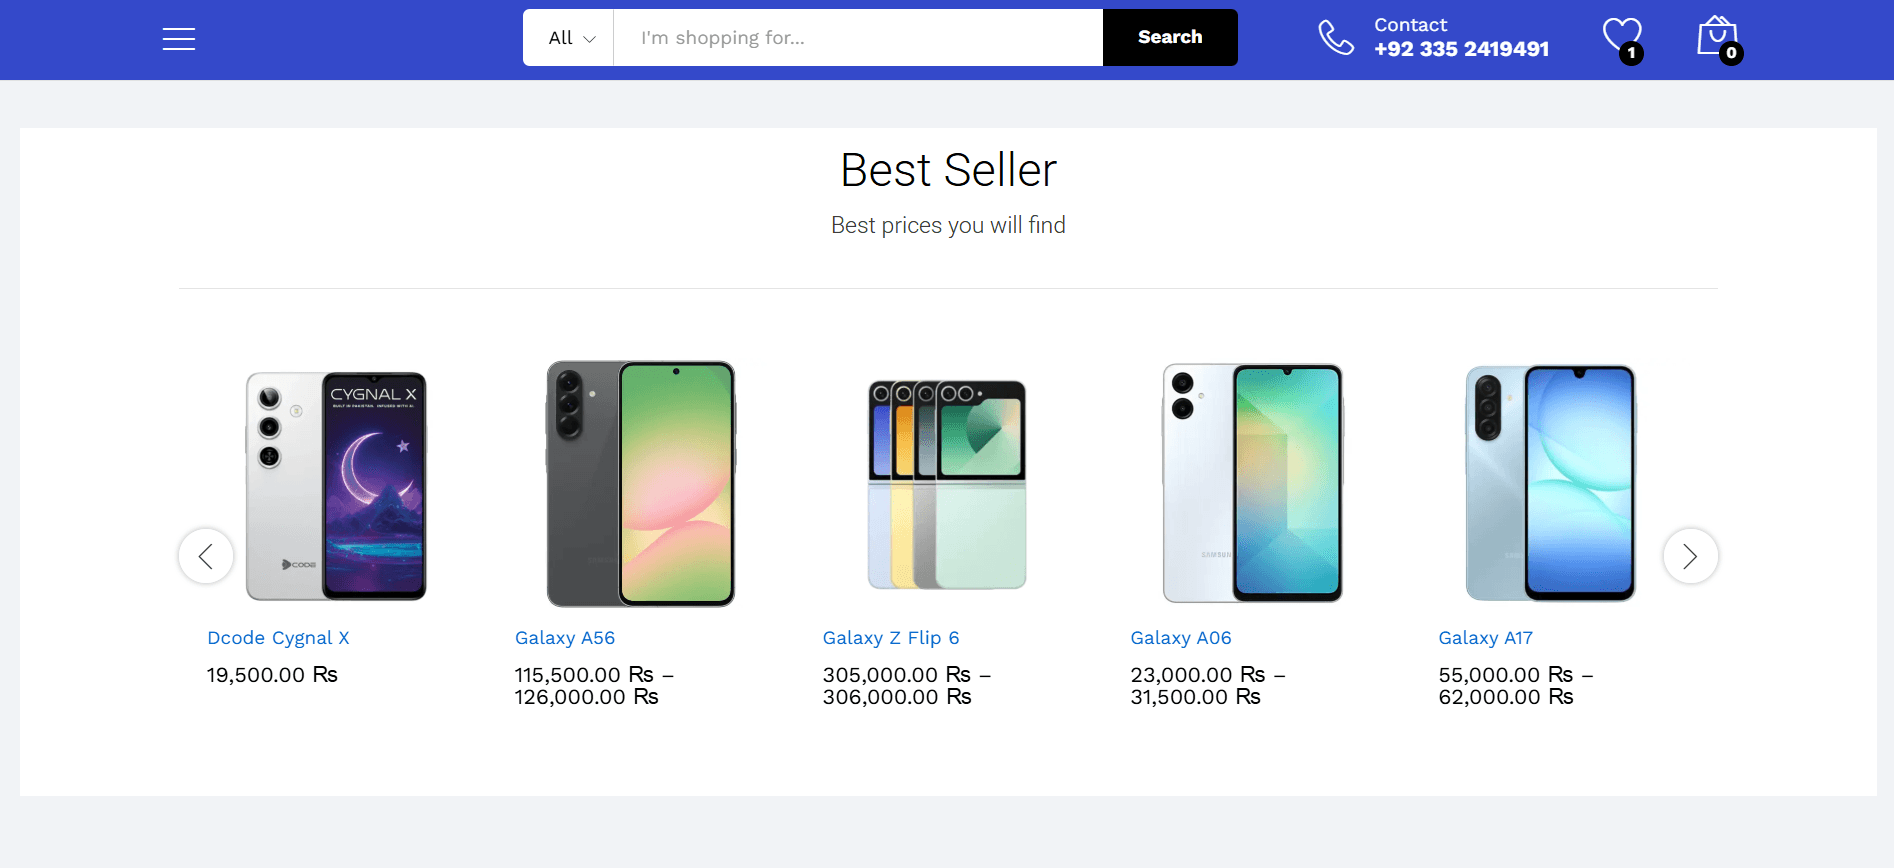Click the phone contact icon

[1335, 38]
